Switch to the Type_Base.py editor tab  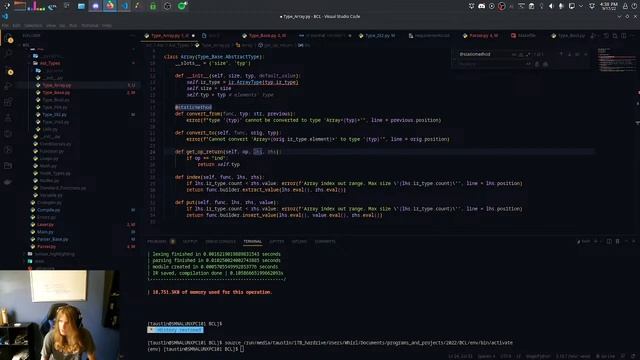(267, 36)
